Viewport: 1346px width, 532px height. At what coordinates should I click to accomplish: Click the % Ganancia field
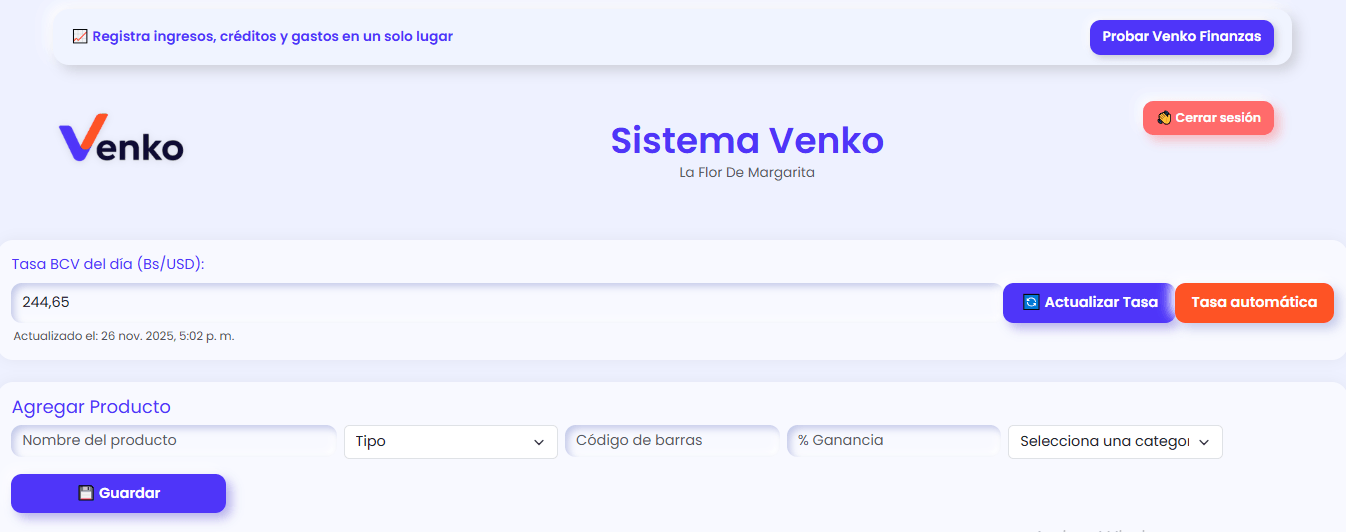(894, 441)
